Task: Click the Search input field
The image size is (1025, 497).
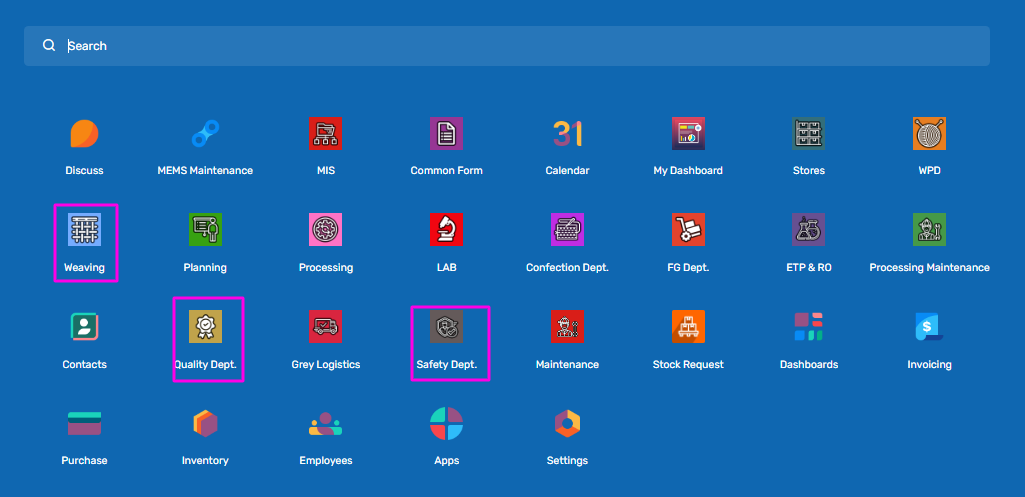Action: coord(520,46)
